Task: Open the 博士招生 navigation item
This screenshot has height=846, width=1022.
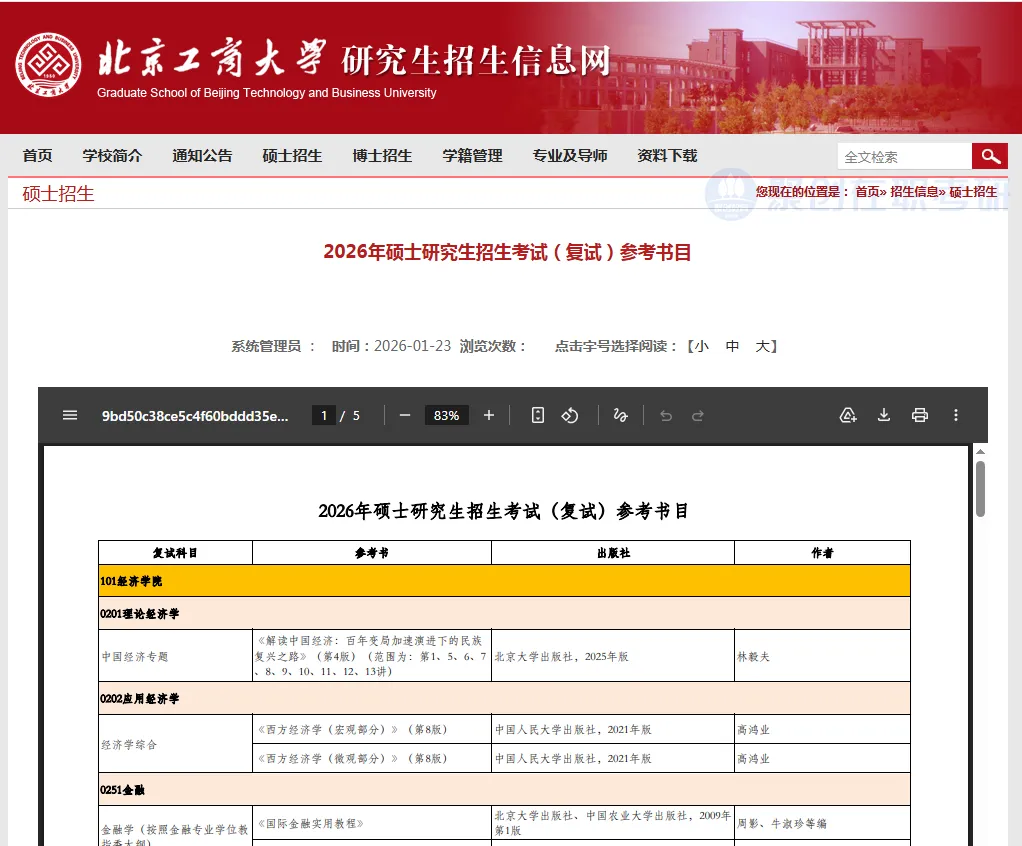Action: (382, 156)
